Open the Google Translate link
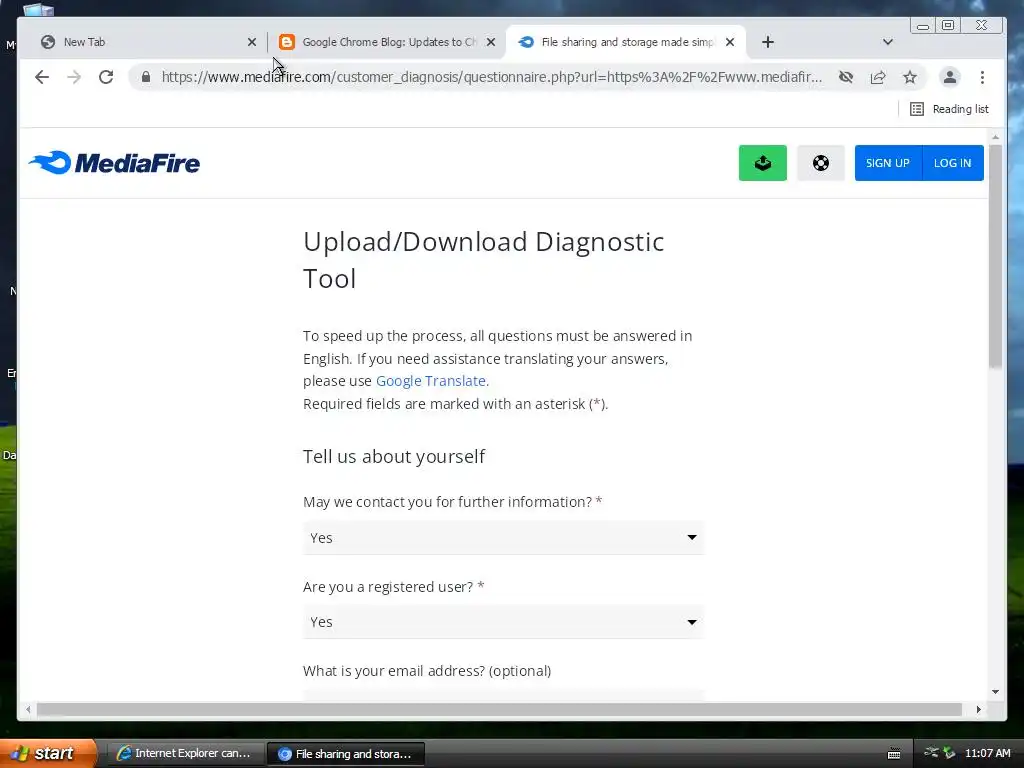The height and width of the screenshot is (768, 1024). pos(430,381)
